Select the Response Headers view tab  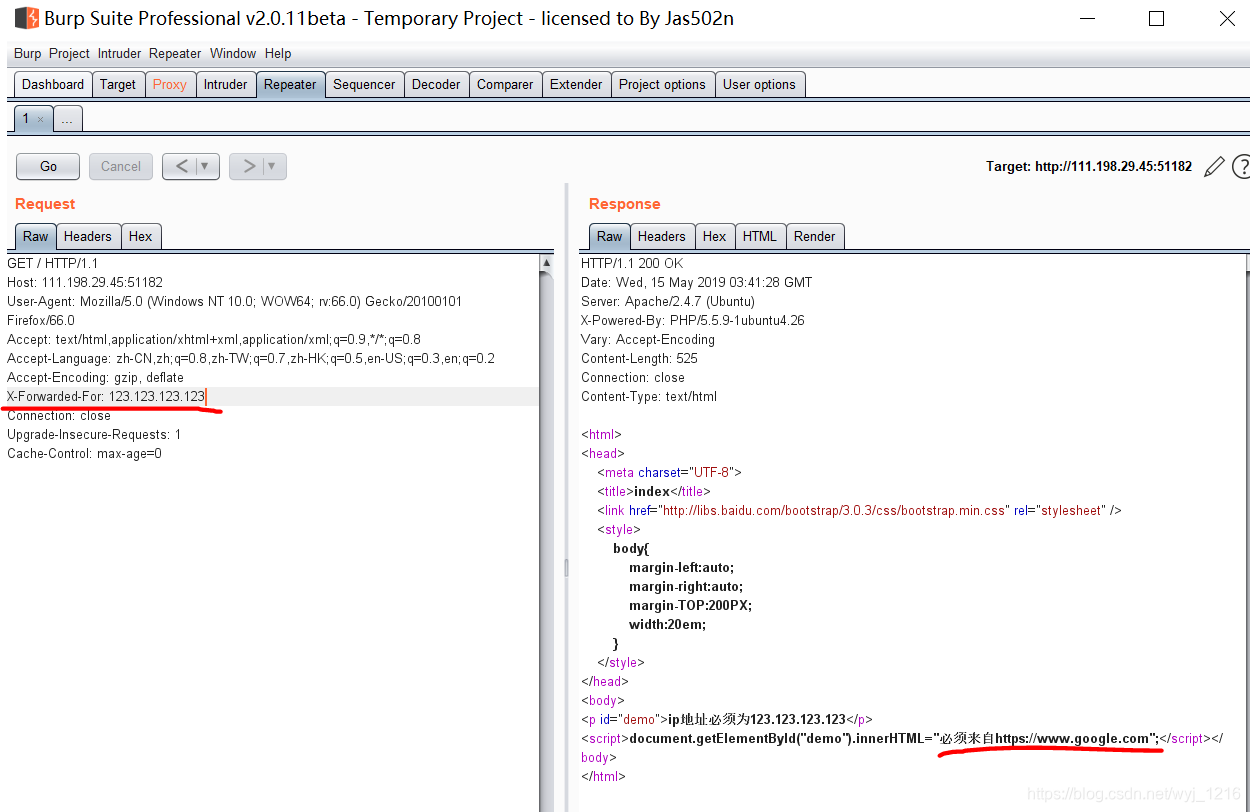pos(662,237)
